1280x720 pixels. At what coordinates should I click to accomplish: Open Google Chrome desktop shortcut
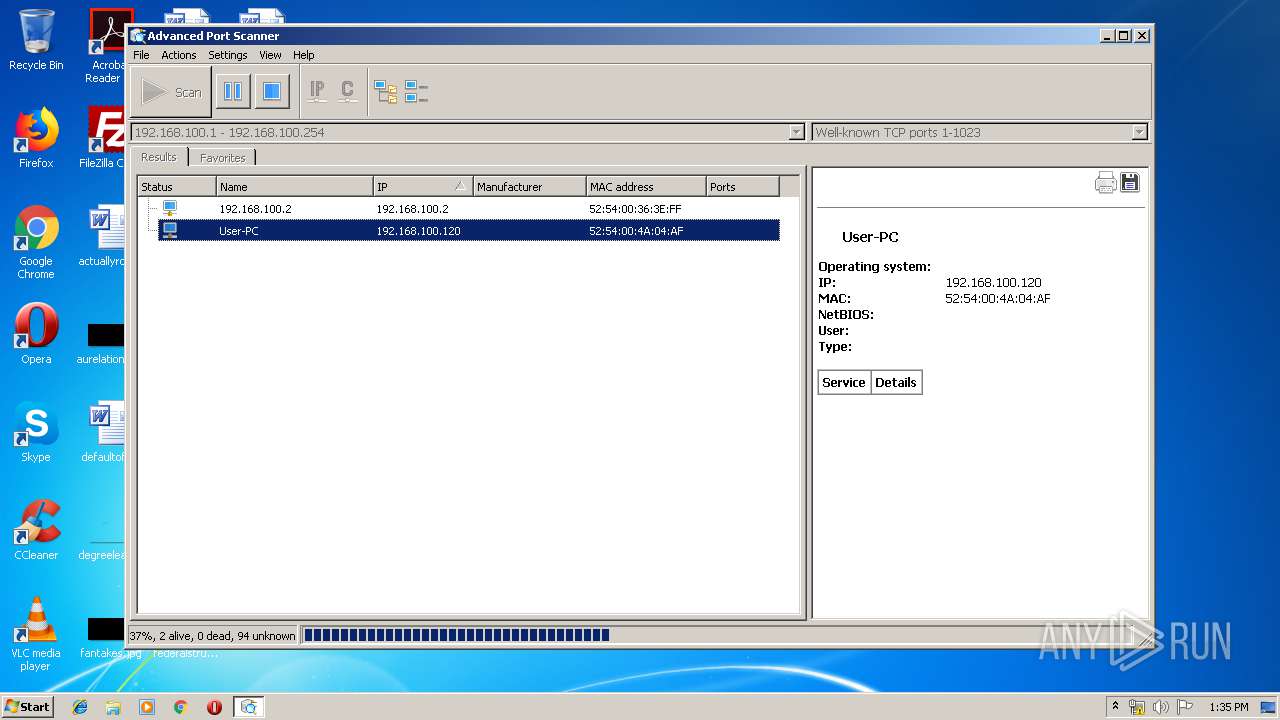[36, 242]
